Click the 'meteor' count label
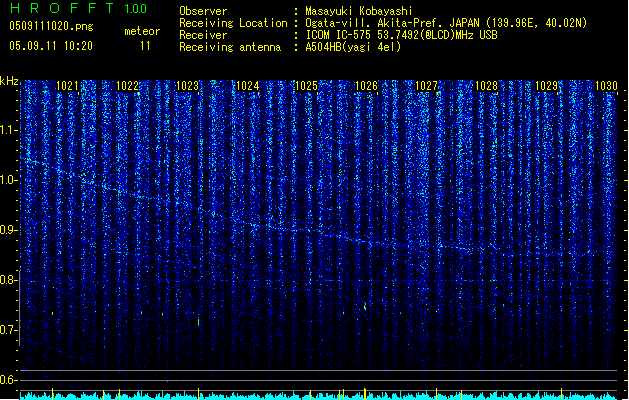 142,31
